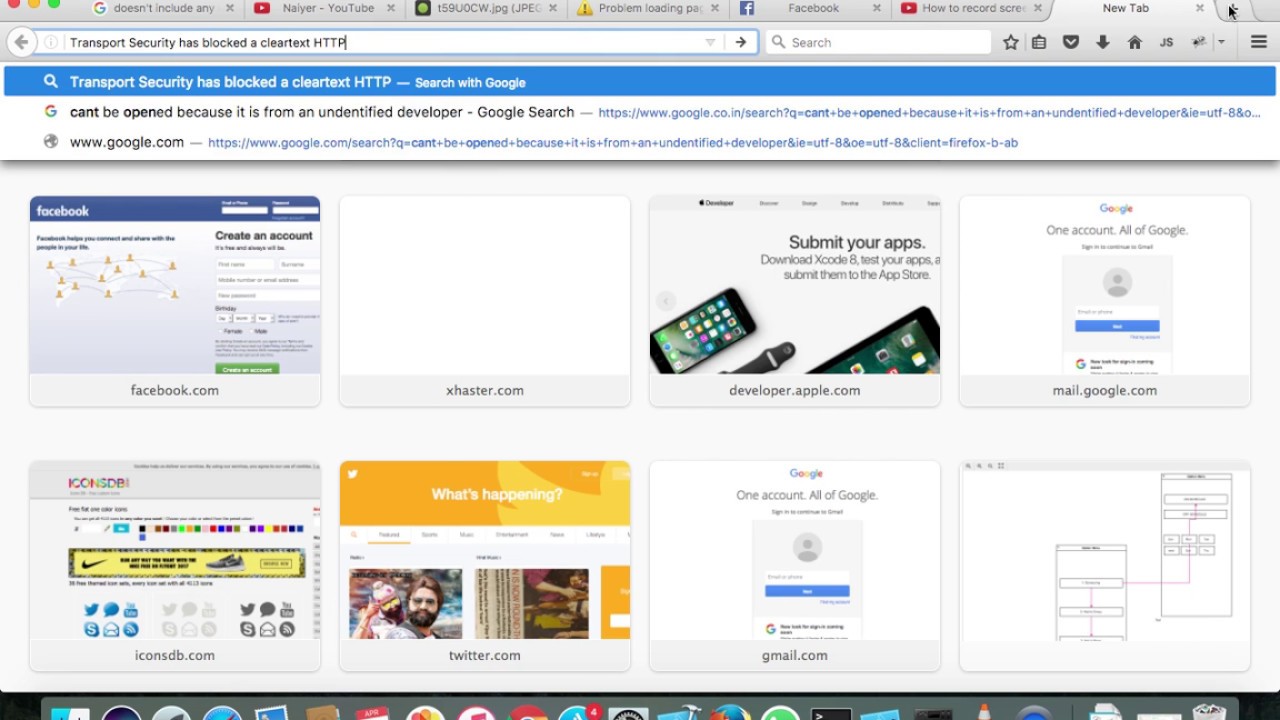Open the xhaster.com tile
The image size is (1280, 720).
point(485,301)
